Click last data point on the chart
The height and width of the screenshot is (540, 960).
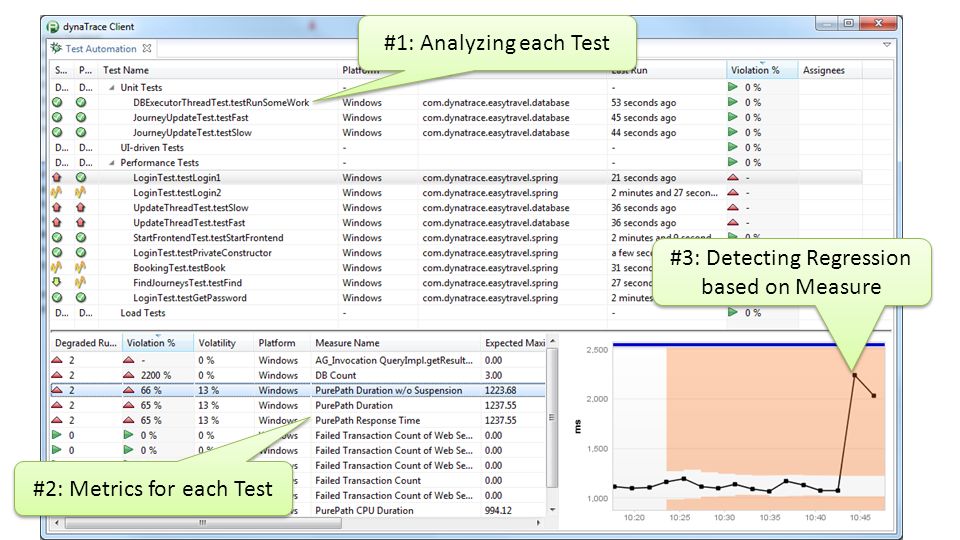point(874,396)
